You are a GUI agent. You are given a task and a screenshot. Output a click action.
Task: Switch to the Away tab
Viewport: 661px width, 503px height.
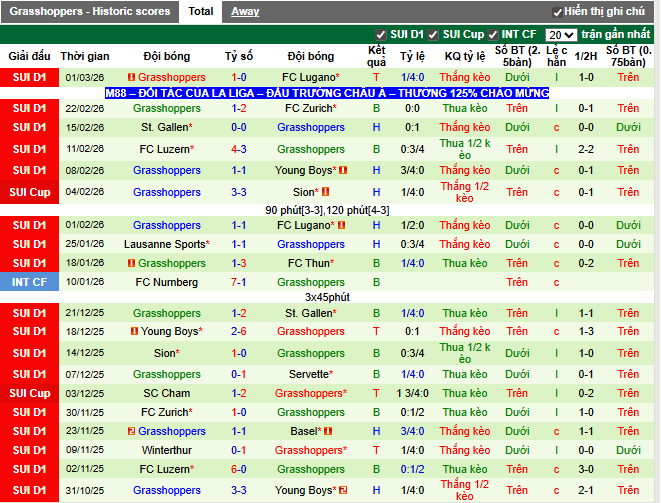click(245, 12)
